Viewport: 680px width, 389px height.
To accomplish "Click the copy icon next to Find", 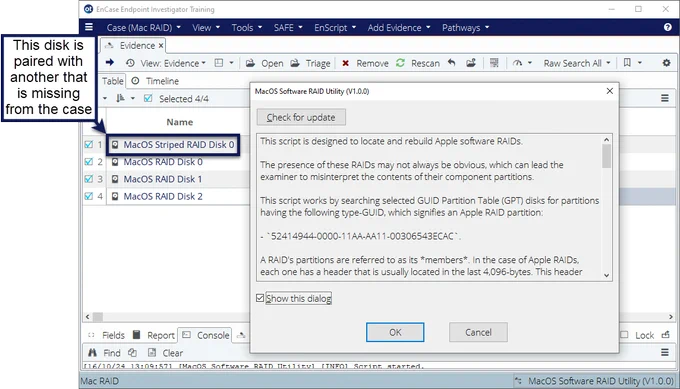I will point(132,353).
